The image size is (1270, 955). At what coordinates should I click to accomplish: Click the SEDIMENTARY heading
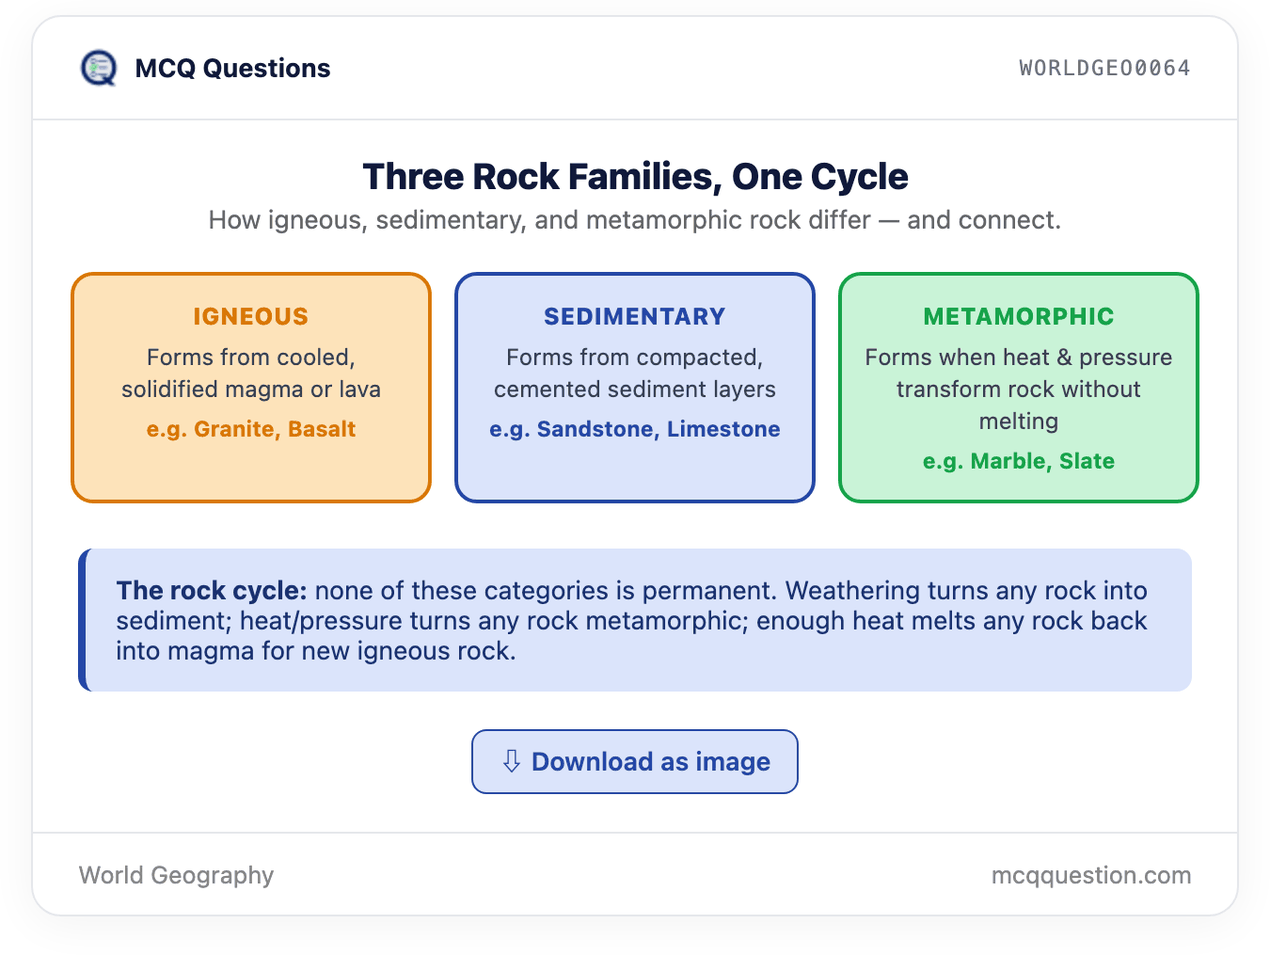[x=635, y=317]
